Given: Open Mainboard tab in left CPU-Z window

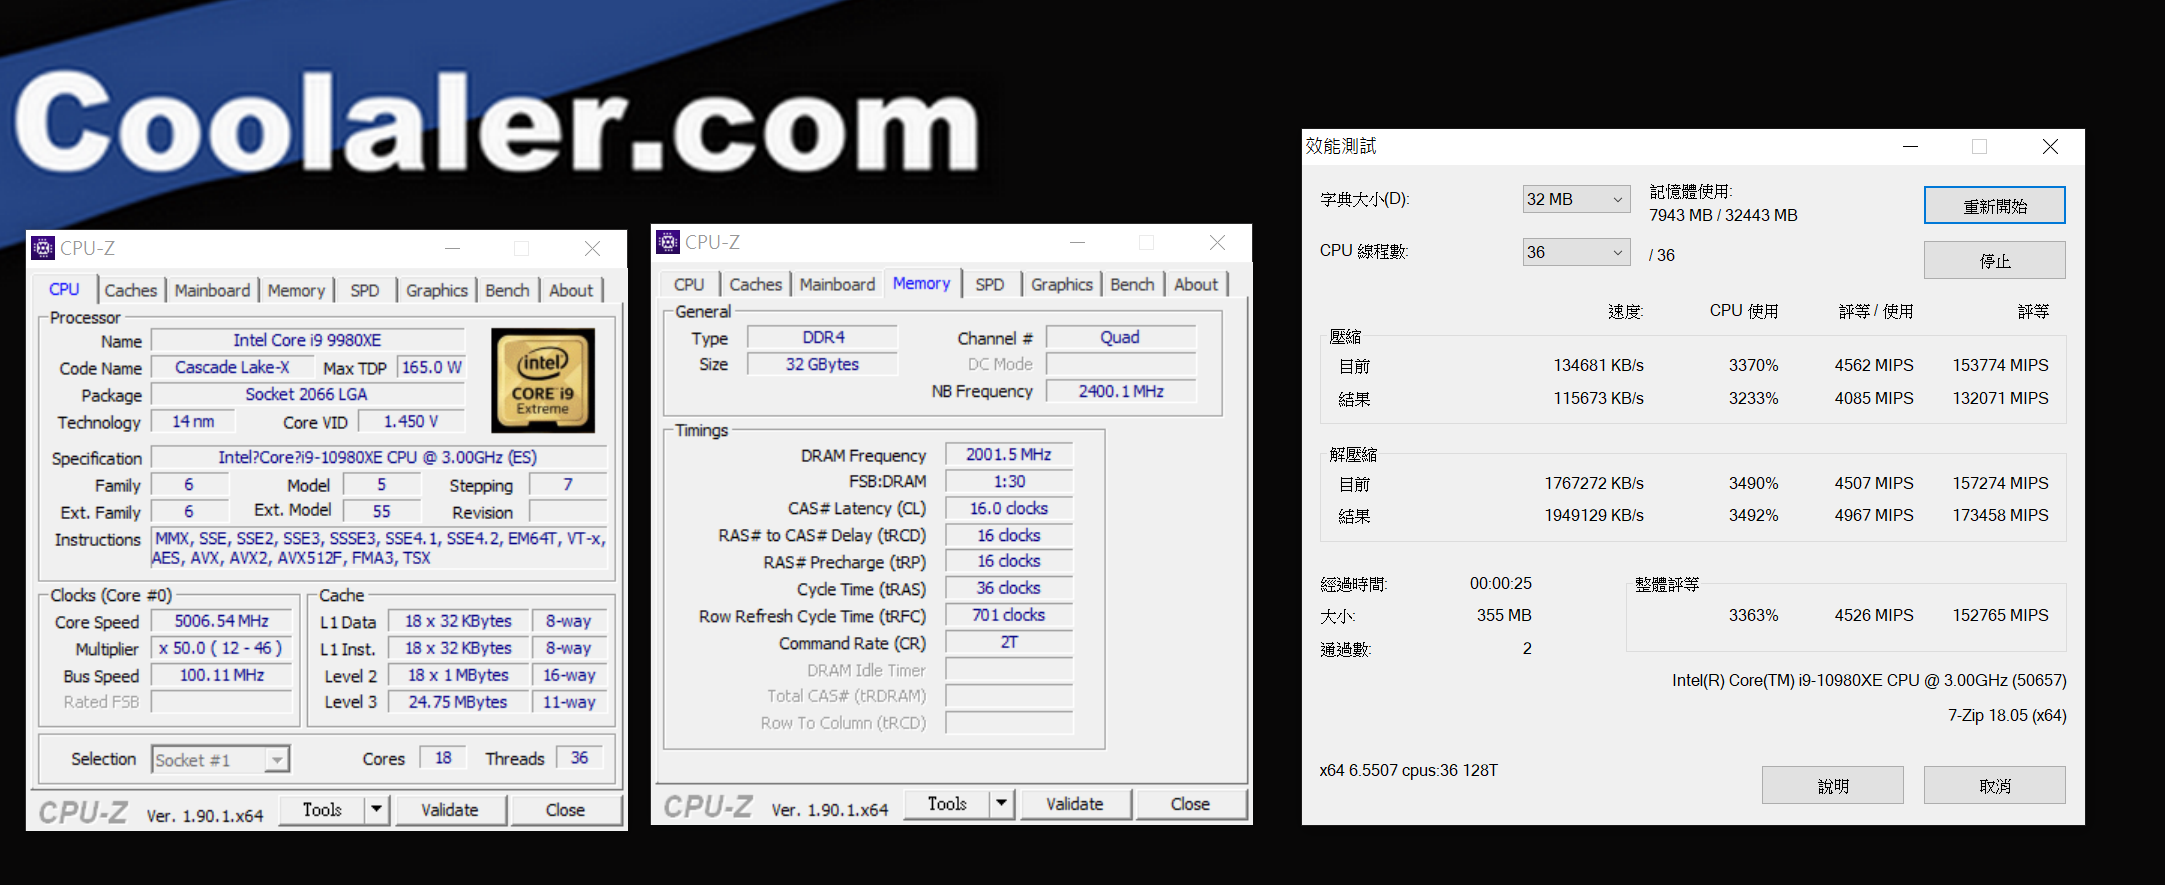Looking at the screenshot, I should (212, 290).
